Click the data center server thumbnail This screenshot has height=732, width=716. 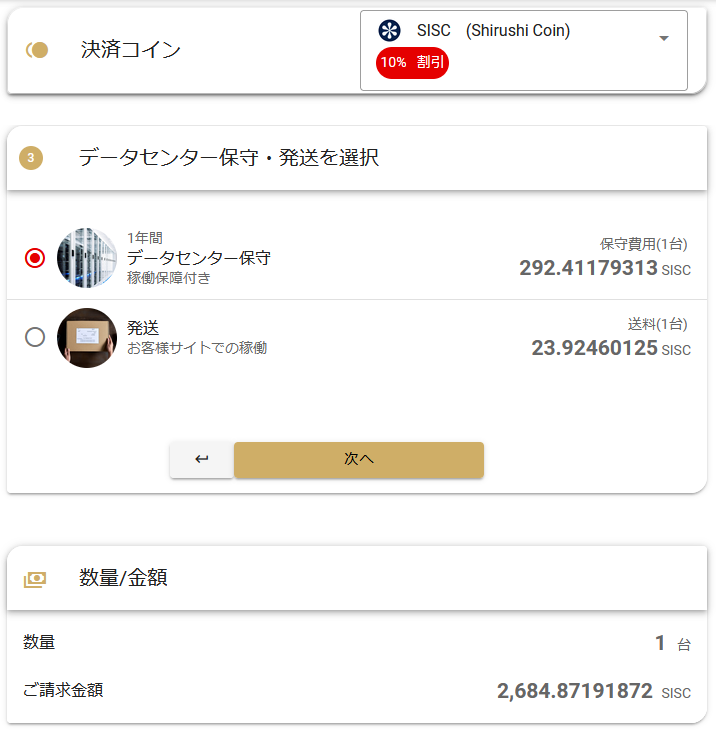[87, 258]
